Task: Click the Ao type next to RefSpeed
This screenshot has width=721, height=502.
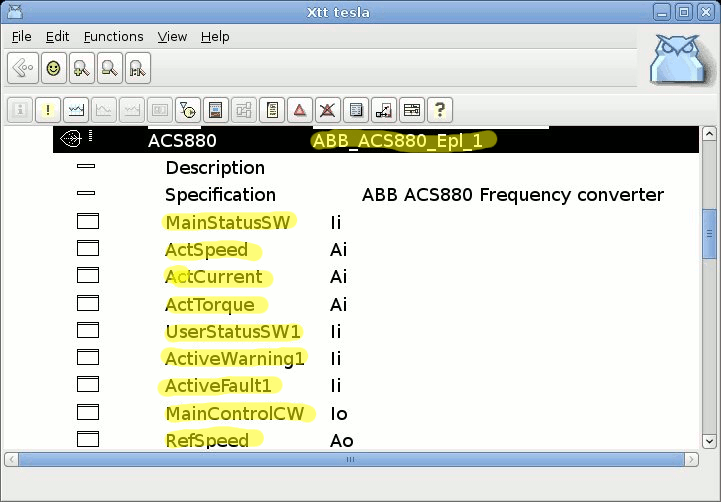Action: pos(342,441)
